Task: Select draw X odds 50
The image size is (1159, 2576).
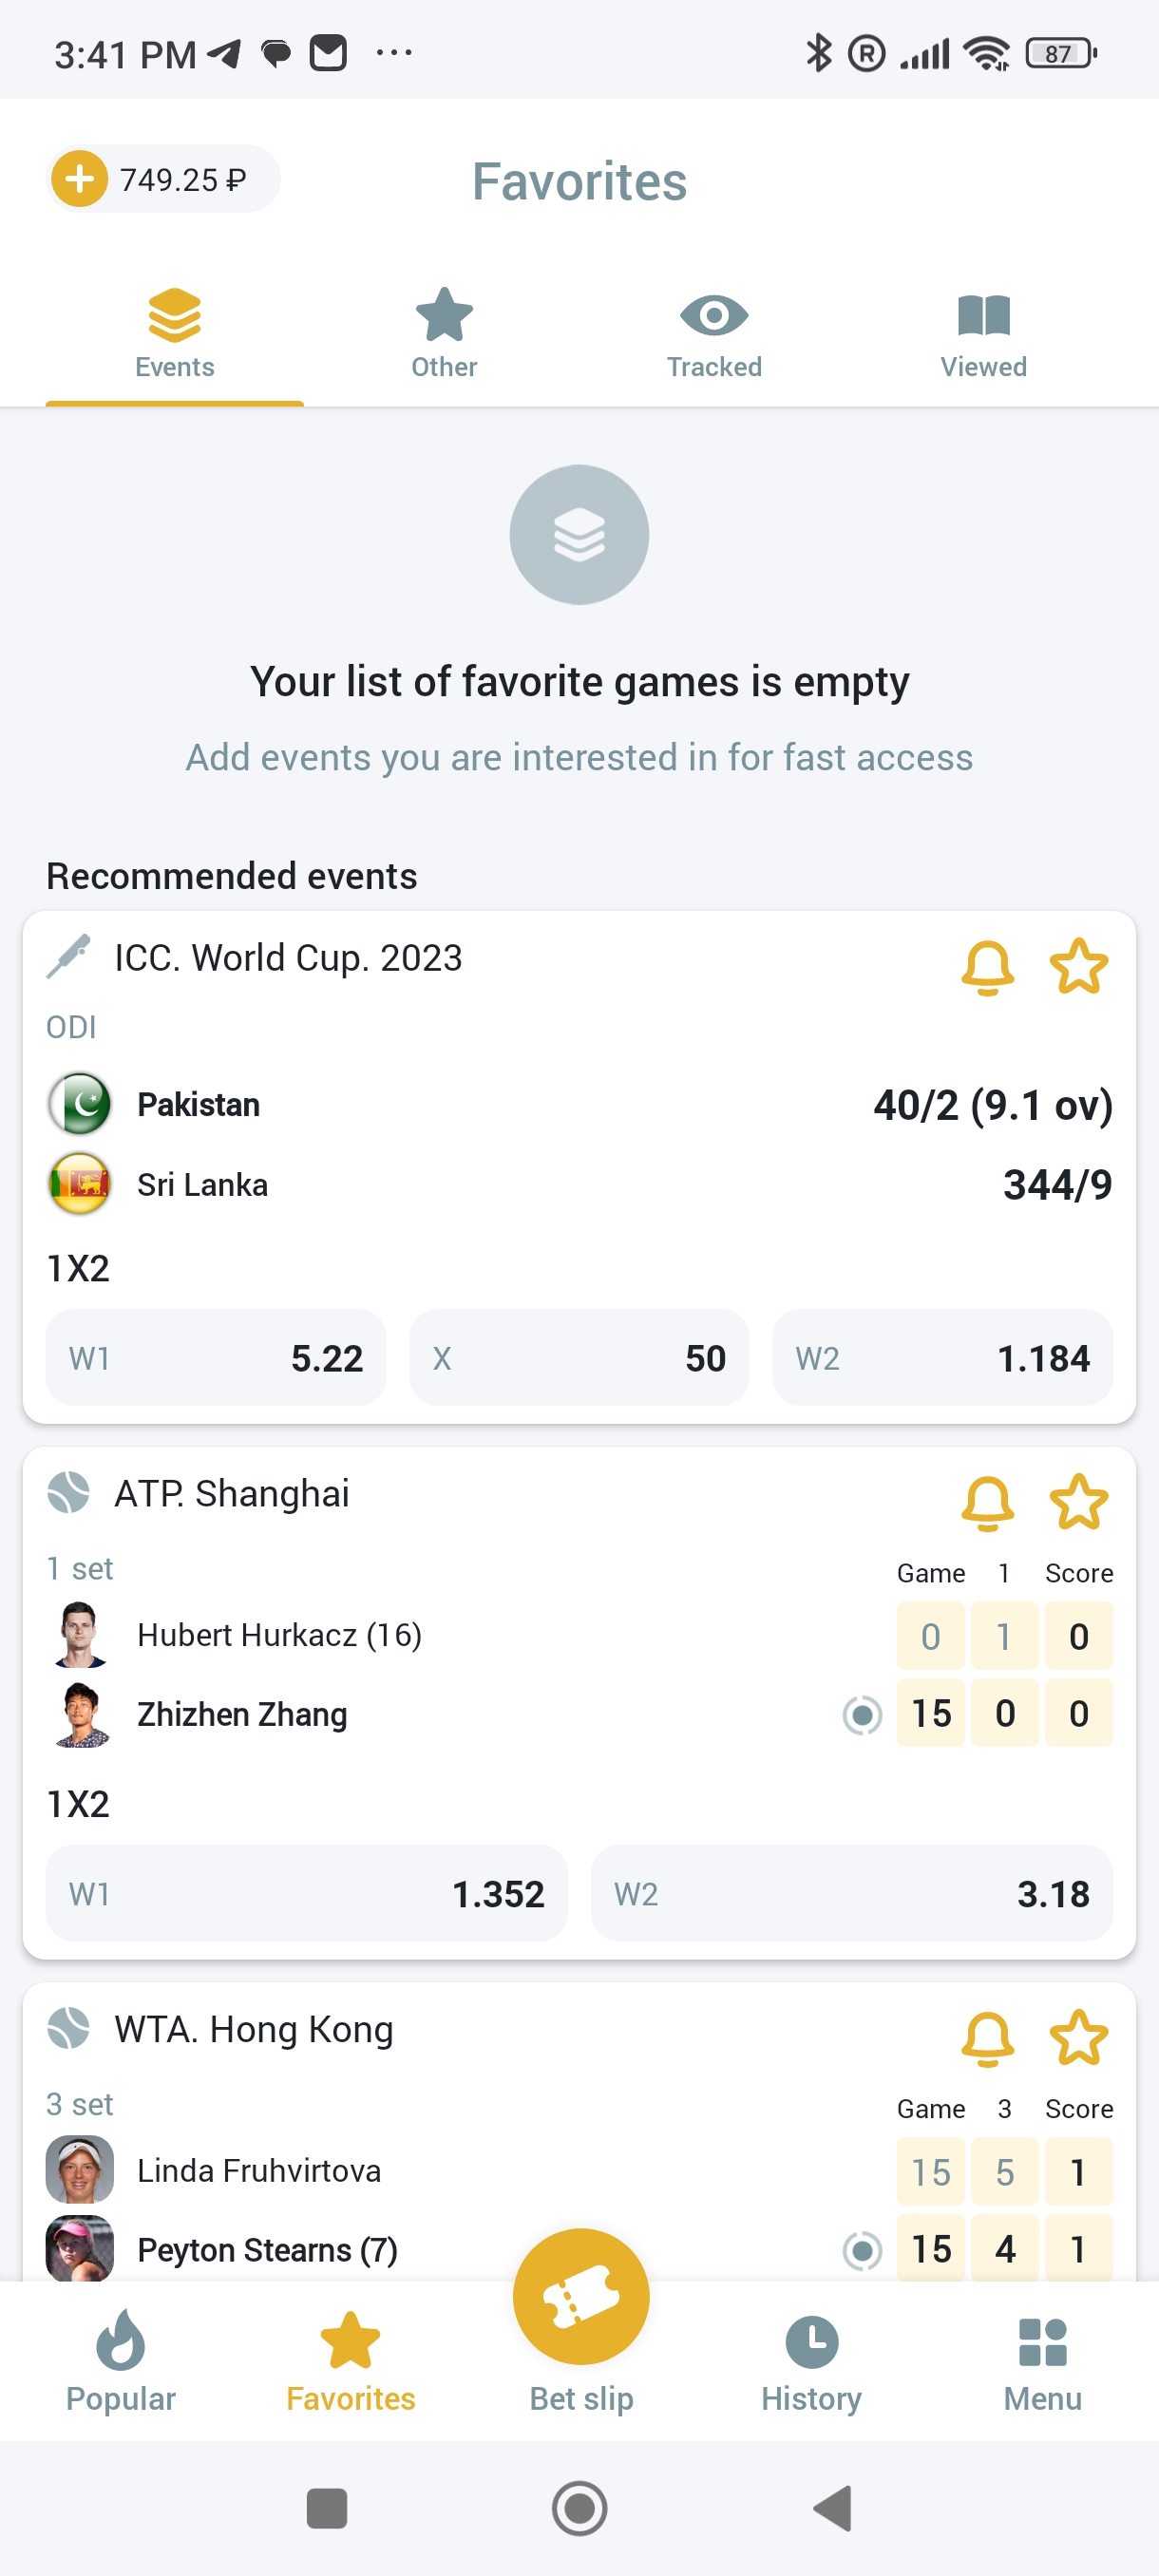Action: point(579,1358)
